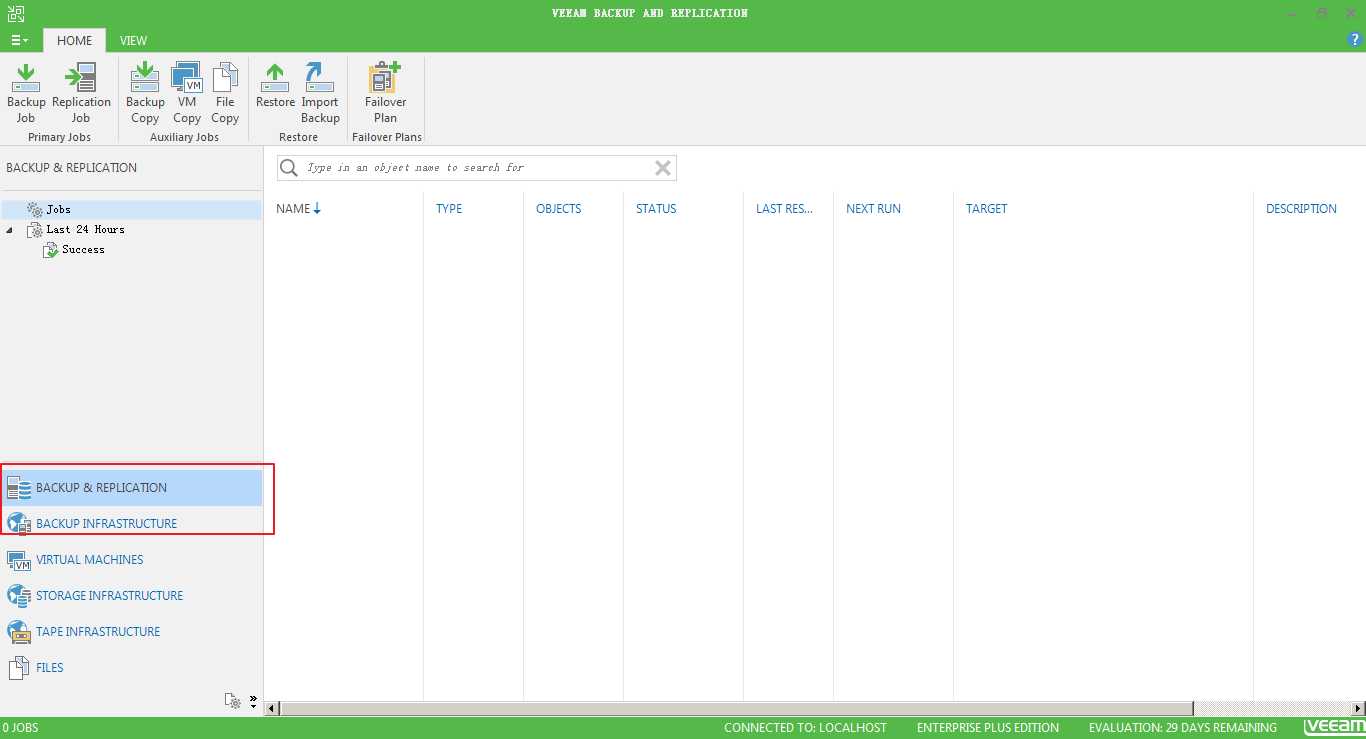
Task: Launch the Restore wizard
Action: click(x=275, y=86)
